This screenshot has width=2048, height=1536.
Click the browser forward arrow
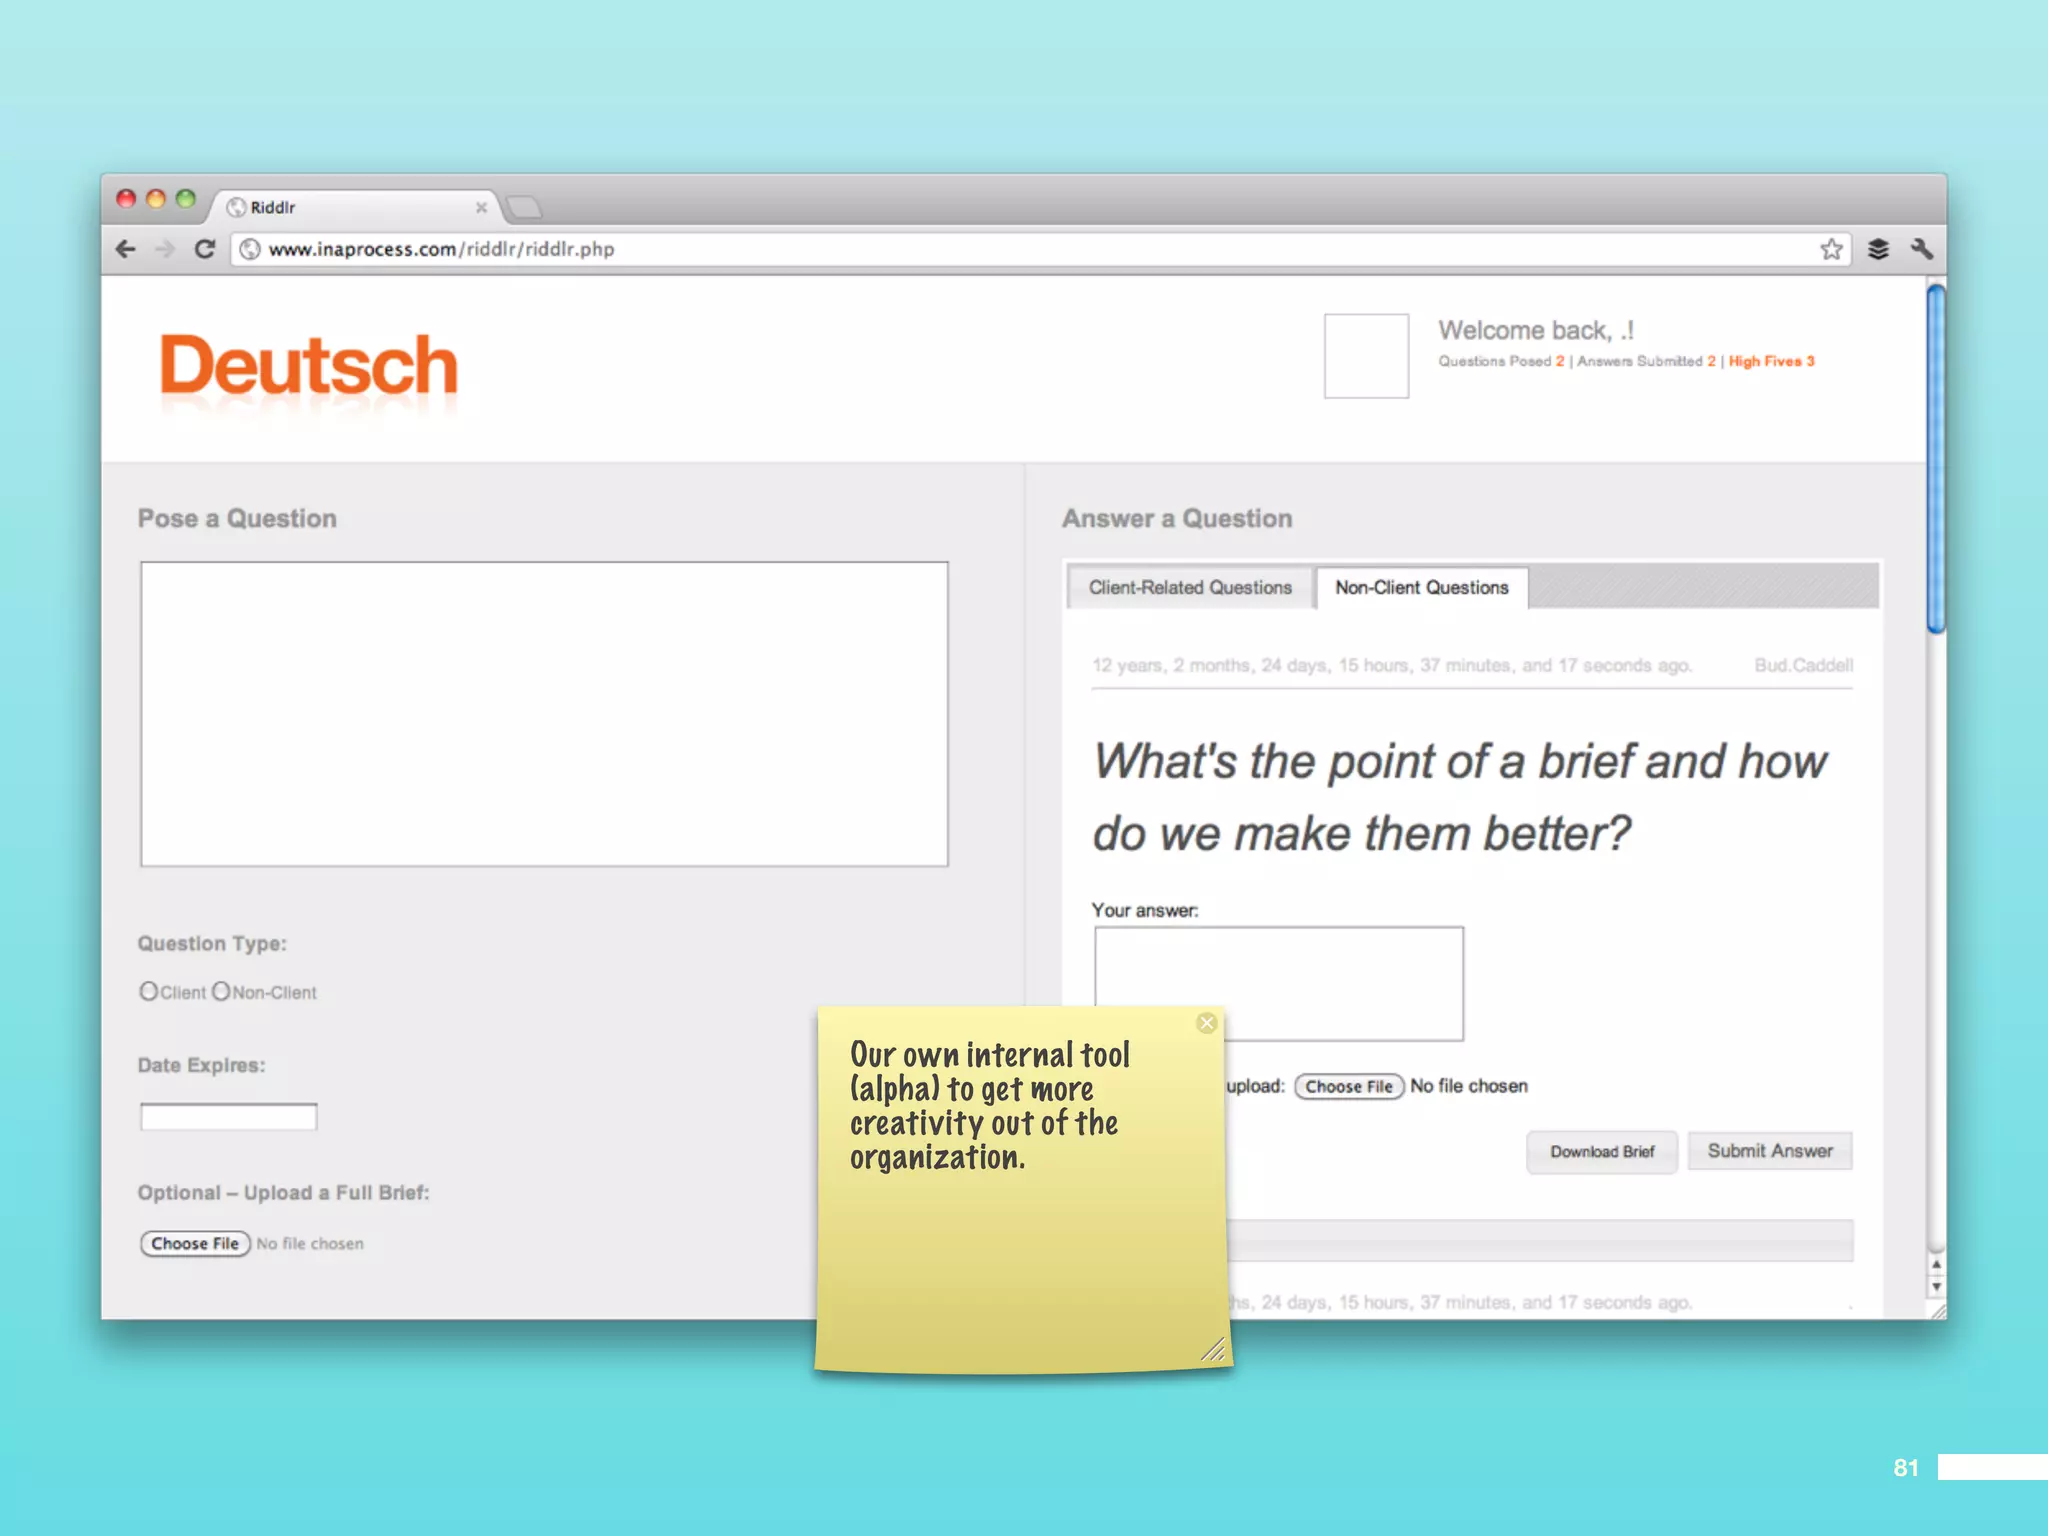coord(165,249)
